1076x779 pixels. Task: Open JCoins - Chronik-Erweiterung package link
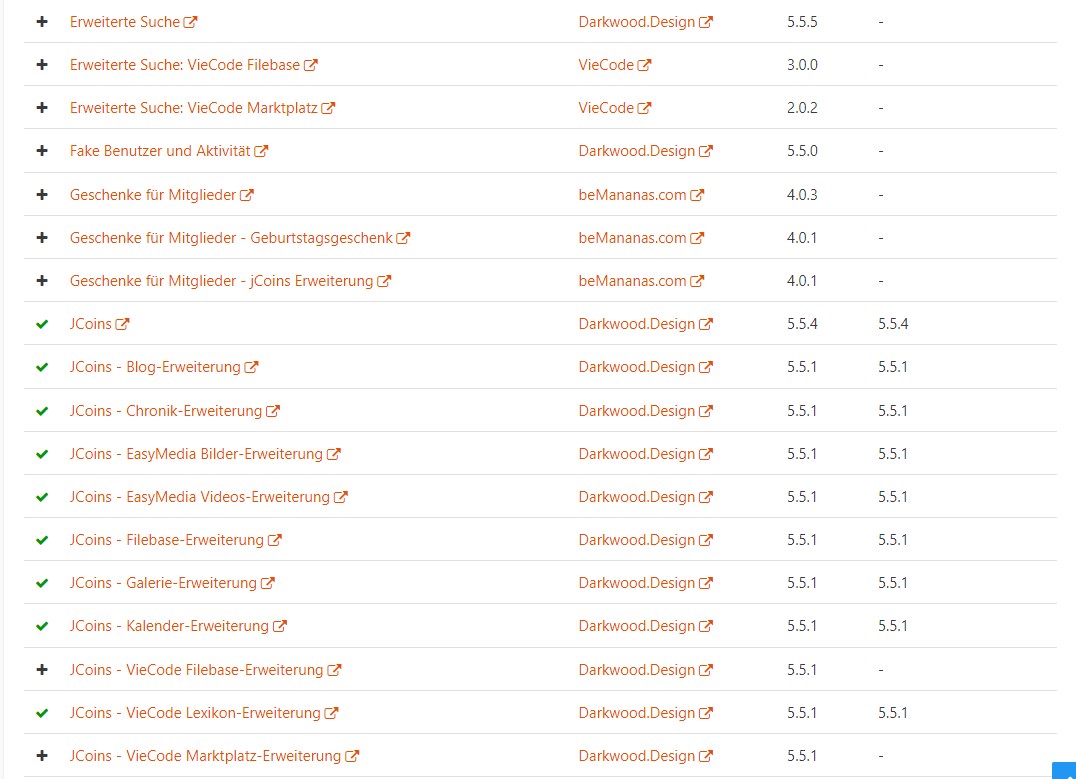(165, 411)
